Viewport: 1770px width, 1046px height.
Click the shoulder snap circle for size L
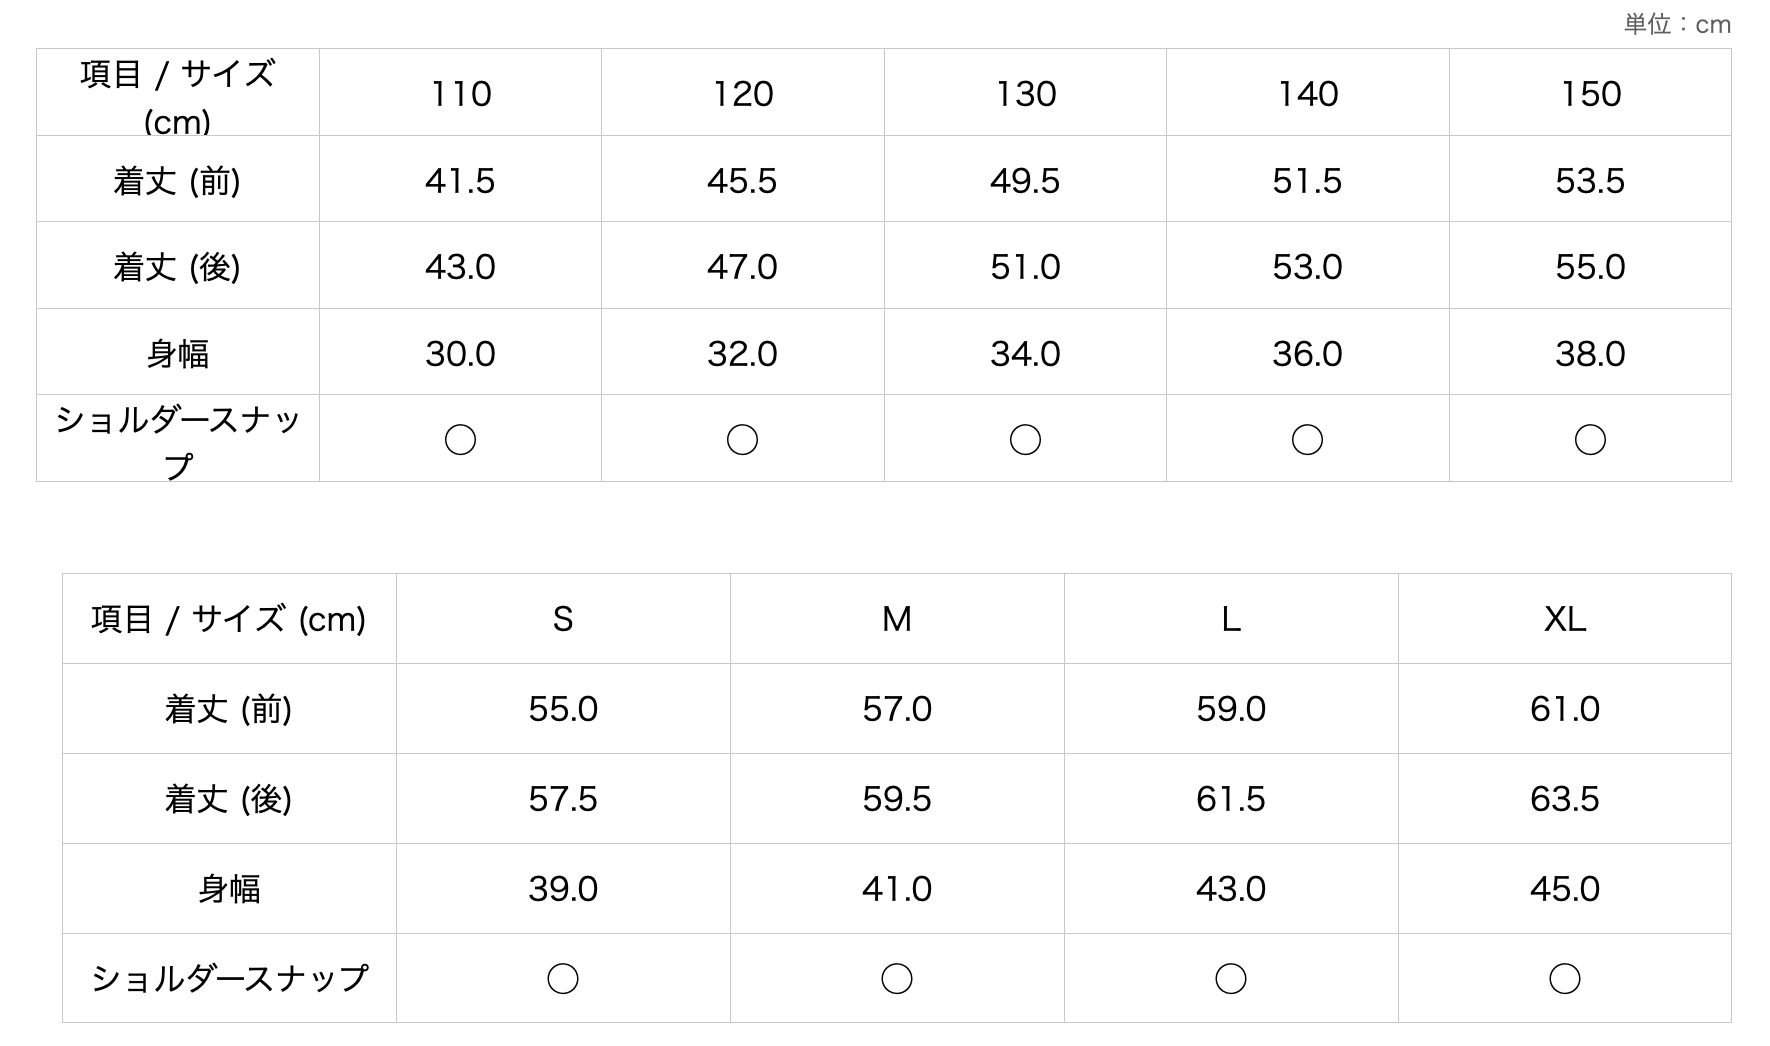pos(1231,978)
